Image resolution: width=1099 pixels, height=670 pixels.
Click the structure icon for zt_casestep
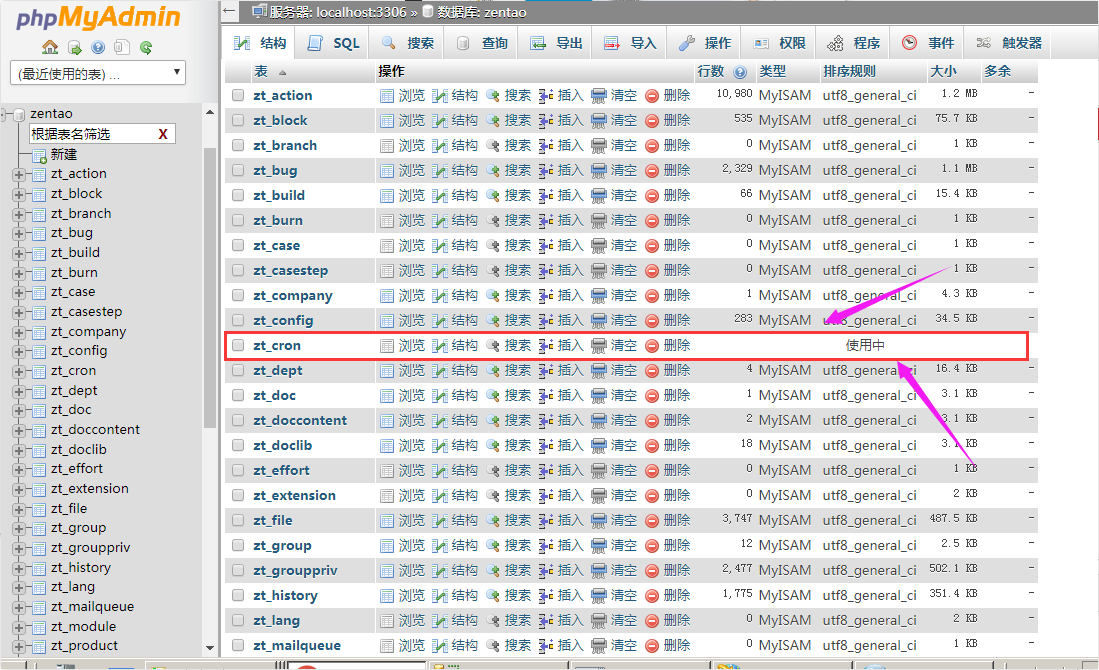pos(439,271)
